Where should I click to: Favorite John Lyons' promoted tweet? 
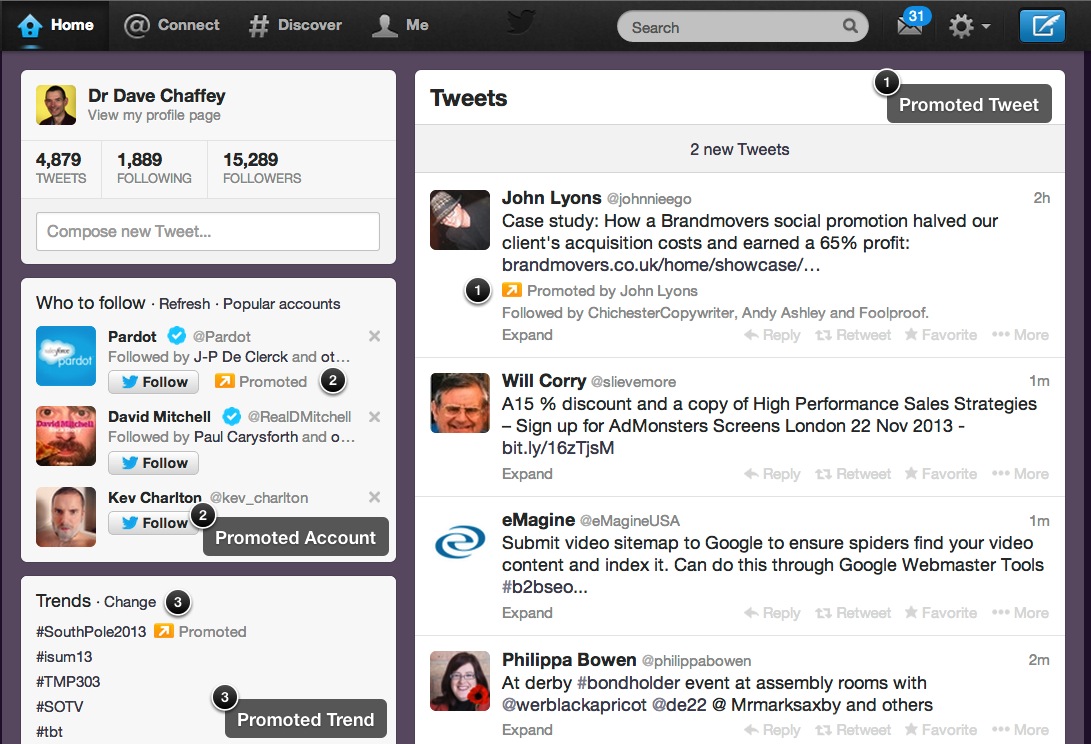940,335
